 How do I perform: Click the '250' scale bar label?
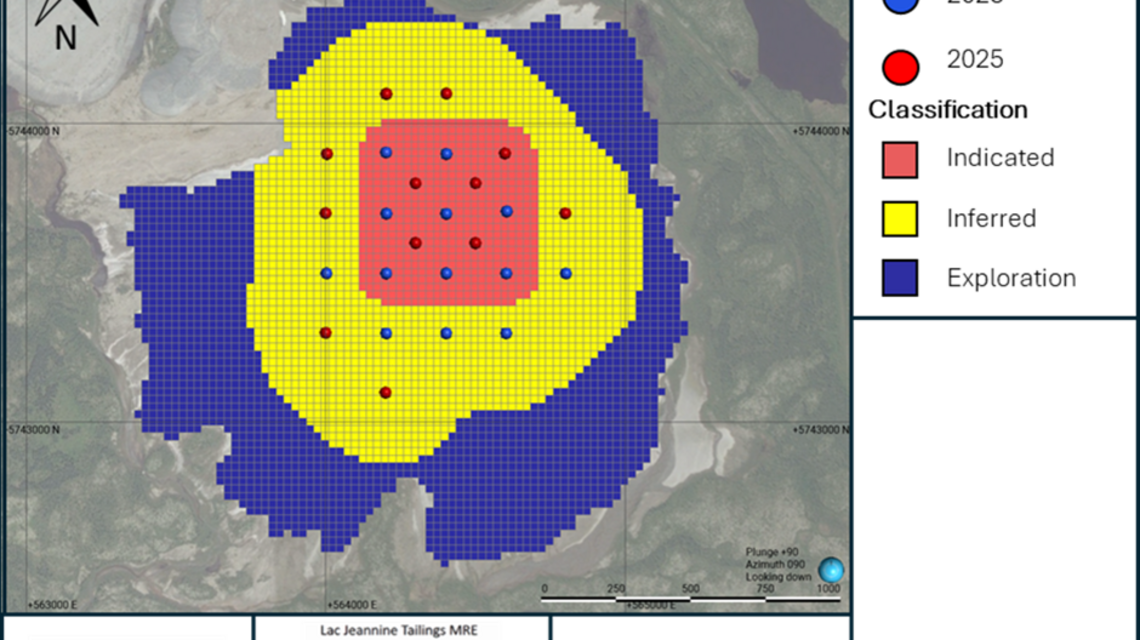tap(616, 588)
